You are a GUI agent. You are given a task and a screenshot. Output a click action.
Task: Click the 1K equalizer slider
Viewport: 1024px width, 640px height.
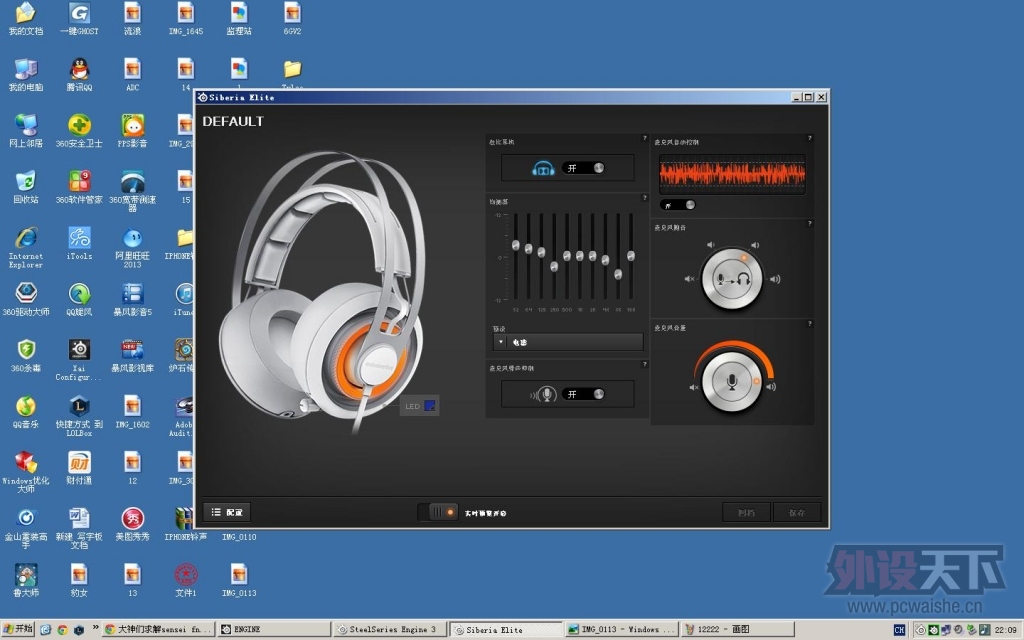click(x=580, y=256)
